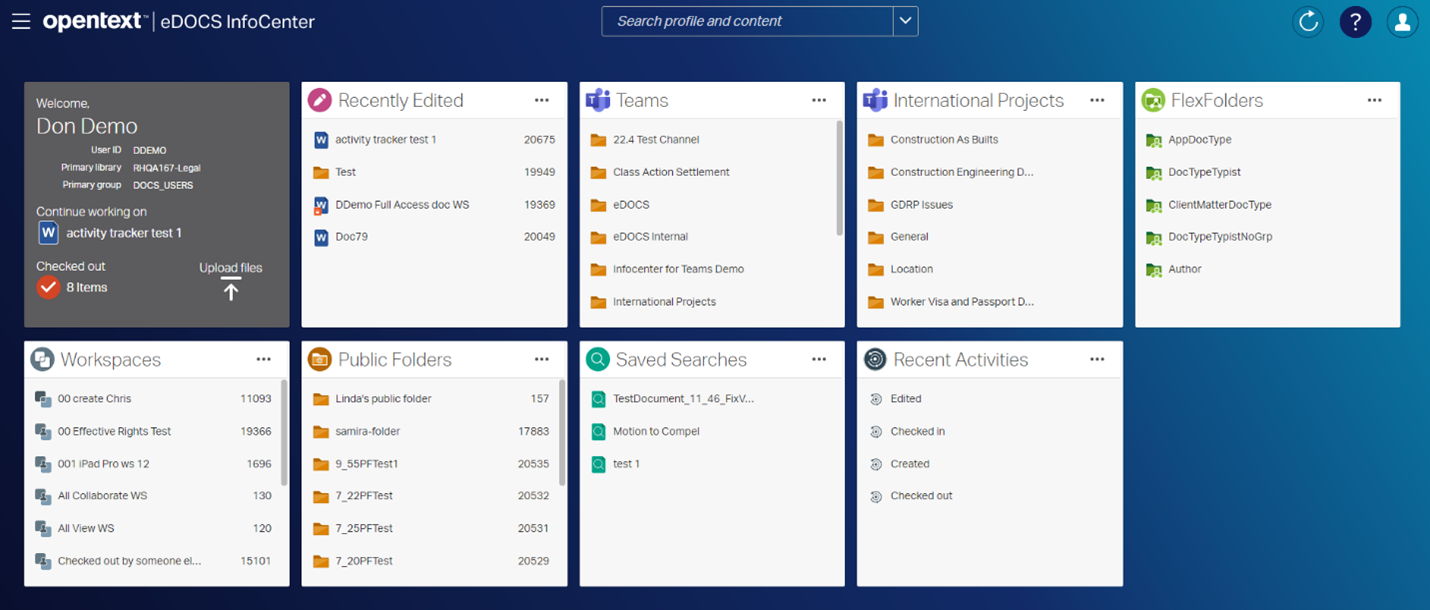Click the Recently Edited pen tile icon

pyautogui.click(x=319, y=99)
